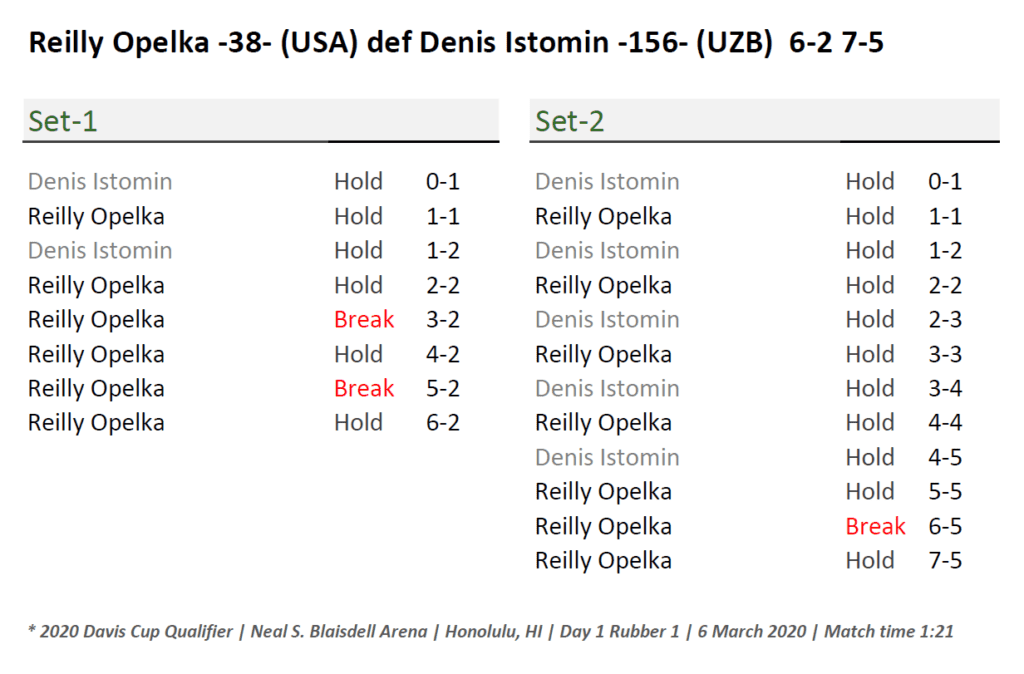This screenshot has width=1024, height=674.
Task: Click Reilly Opelka on the Set-2 6-5 row
Action: coord(603,527)
